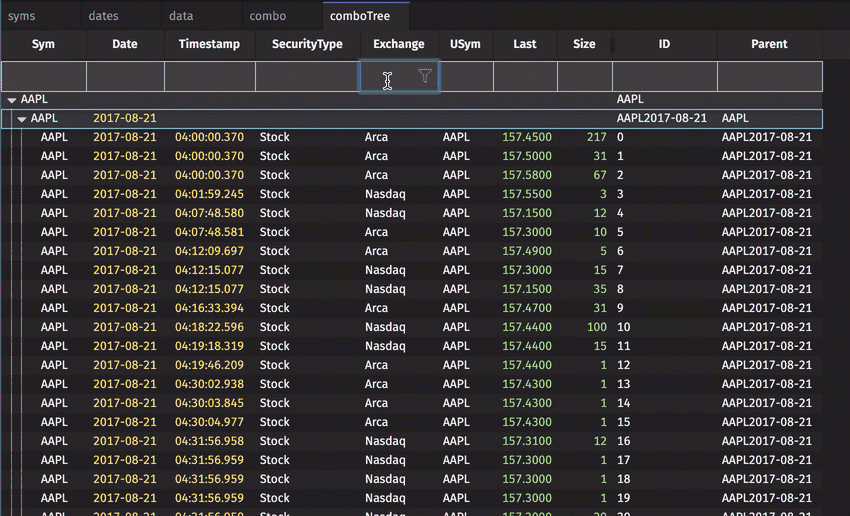Click the filter funnel icon in Exchange column
The height and width of the screenshot is (516, 850).
pos(425,76)
